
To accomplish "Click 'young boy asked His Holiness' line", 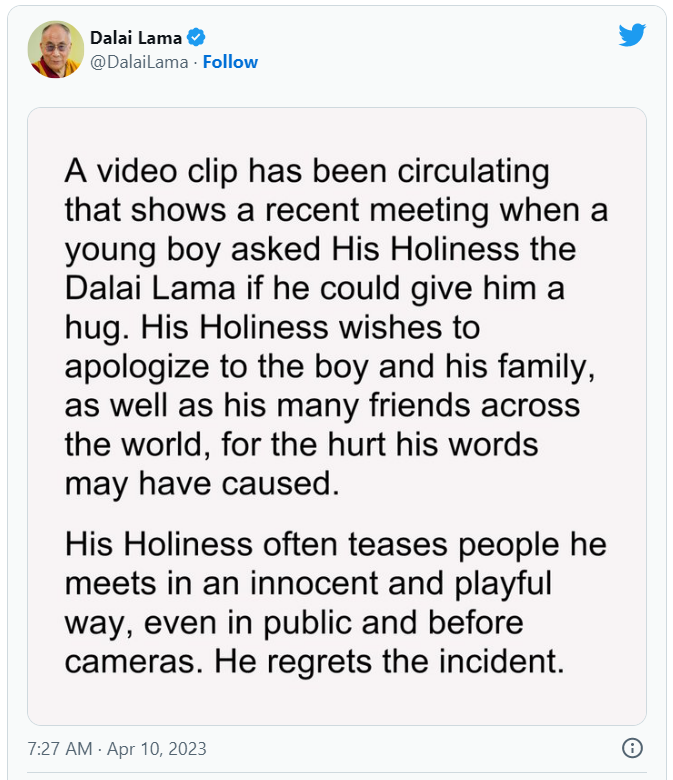I will pyautogui.click(x=321, y=249).
